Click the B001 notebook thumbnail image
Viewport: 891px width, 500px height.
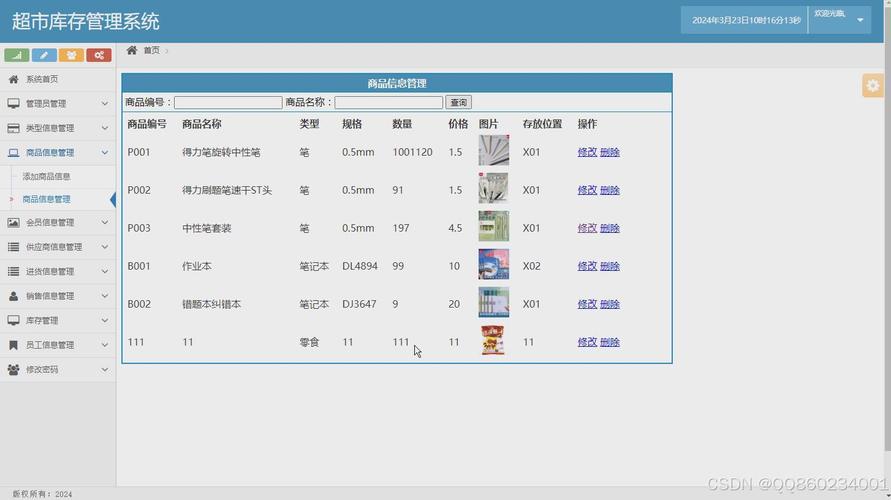coord(494,264)
